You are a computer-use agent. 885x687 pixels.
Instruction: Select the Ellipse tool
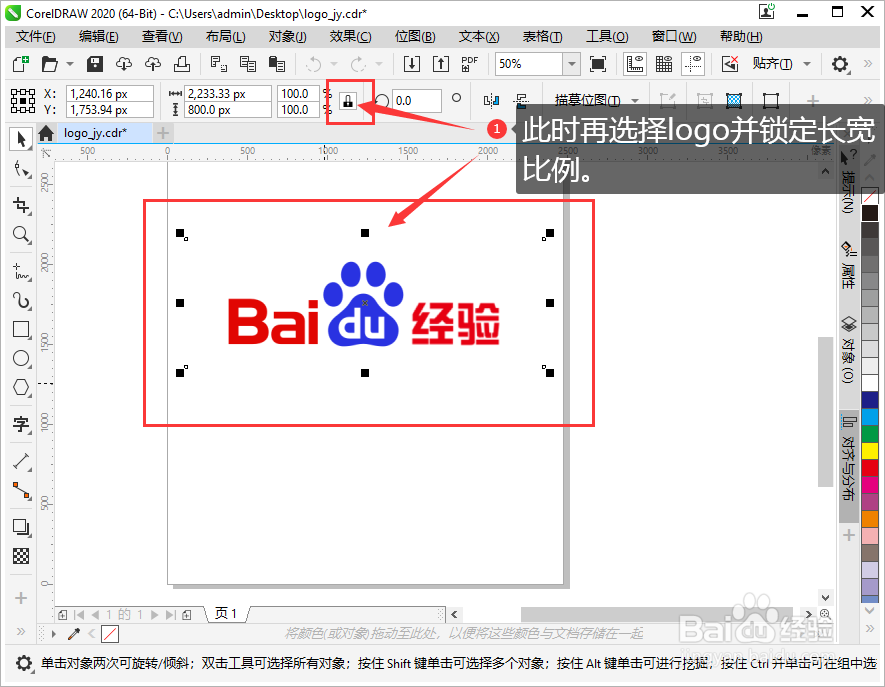tap(21, 358)
